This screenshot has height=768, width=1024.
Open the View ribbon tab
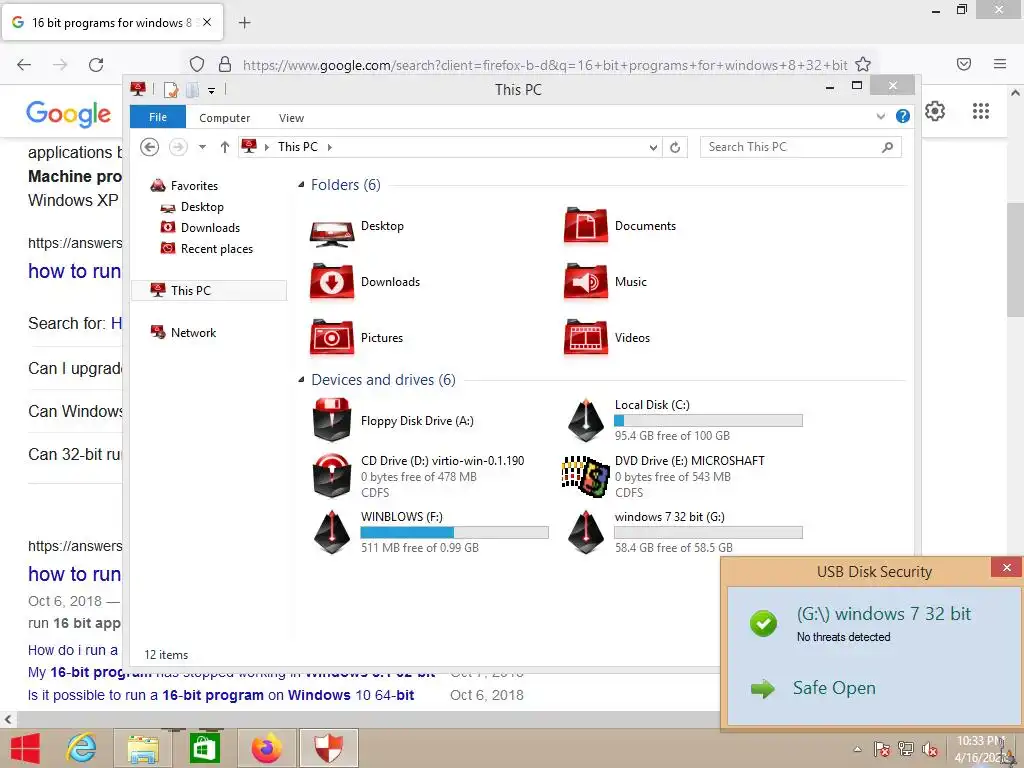pos(291,118)
